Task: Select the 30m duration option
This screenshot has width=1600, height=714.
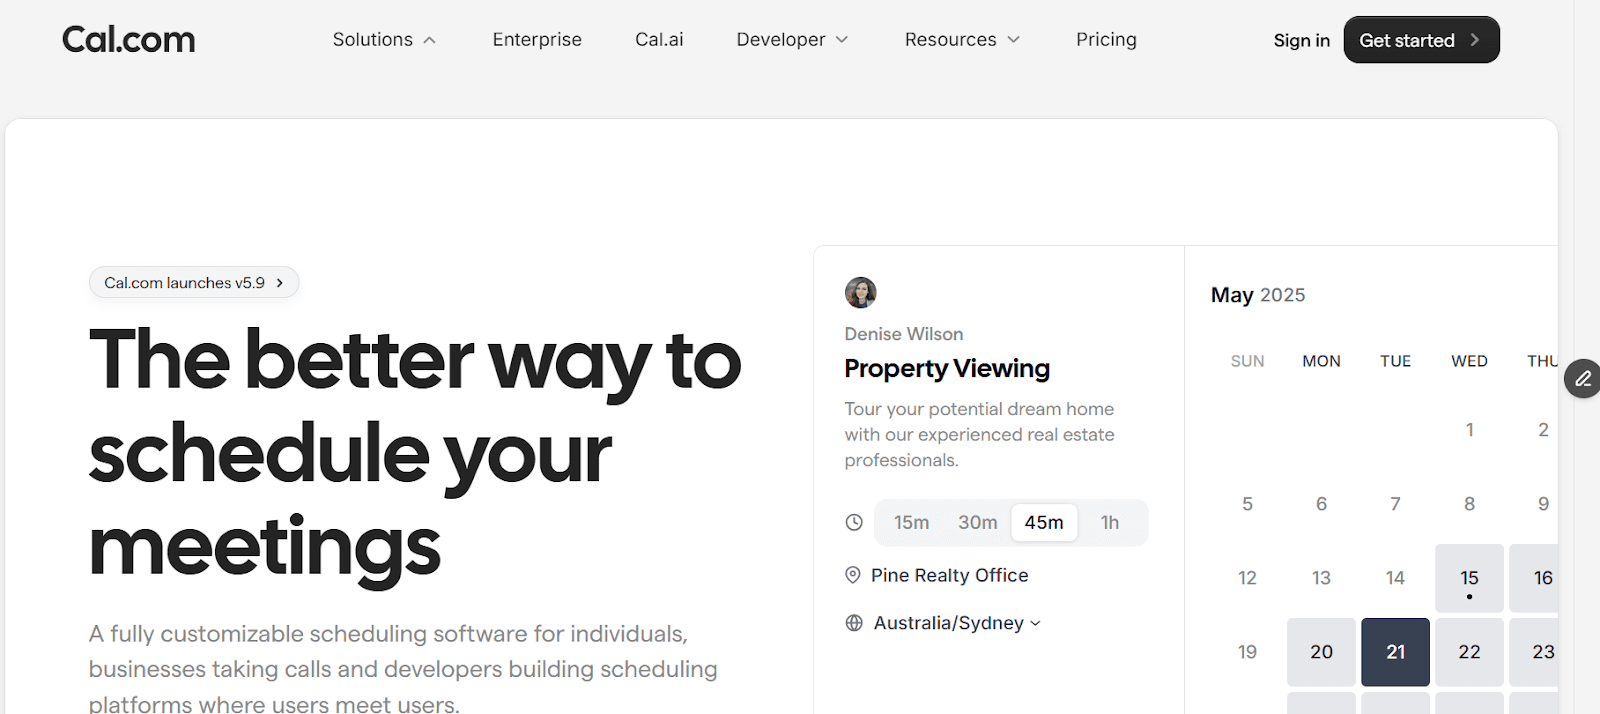Action: tap(977, 523)
